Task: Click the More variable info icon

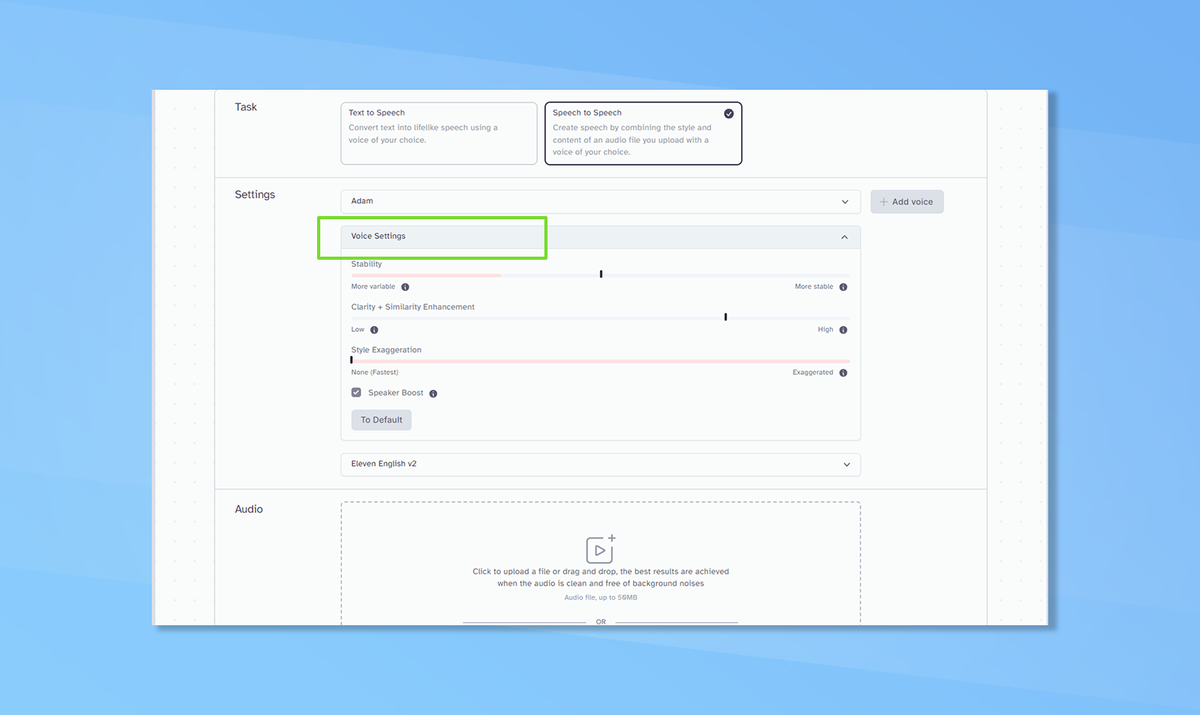Action: pos(405,286)
